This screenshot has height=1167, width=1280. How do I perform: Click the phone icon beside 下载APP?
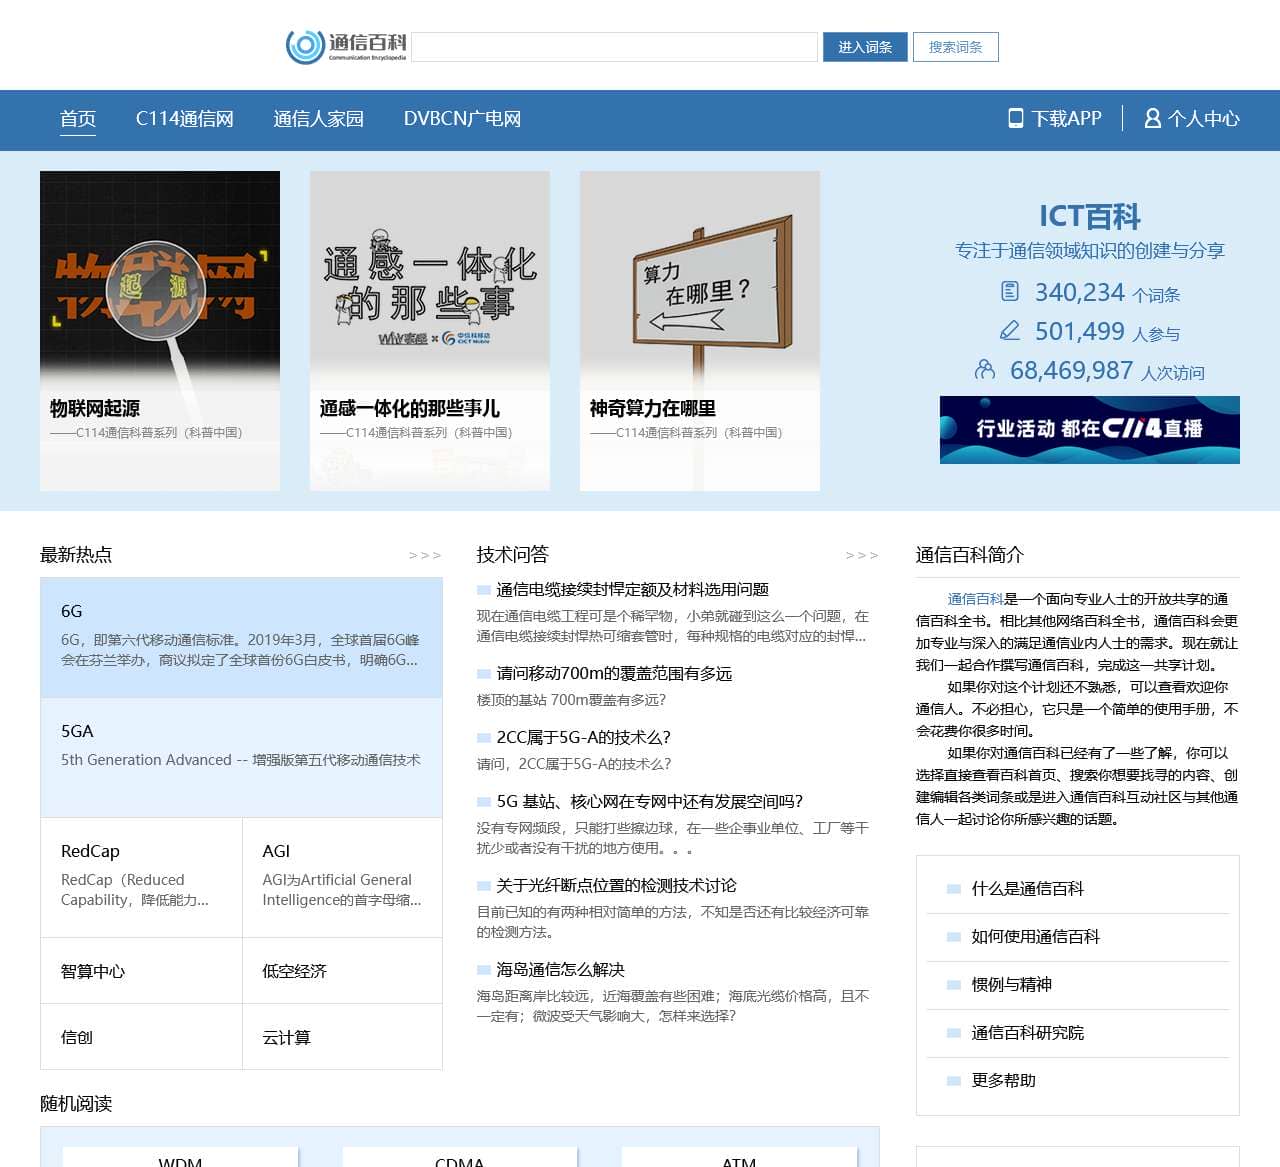pos(1015,118)
